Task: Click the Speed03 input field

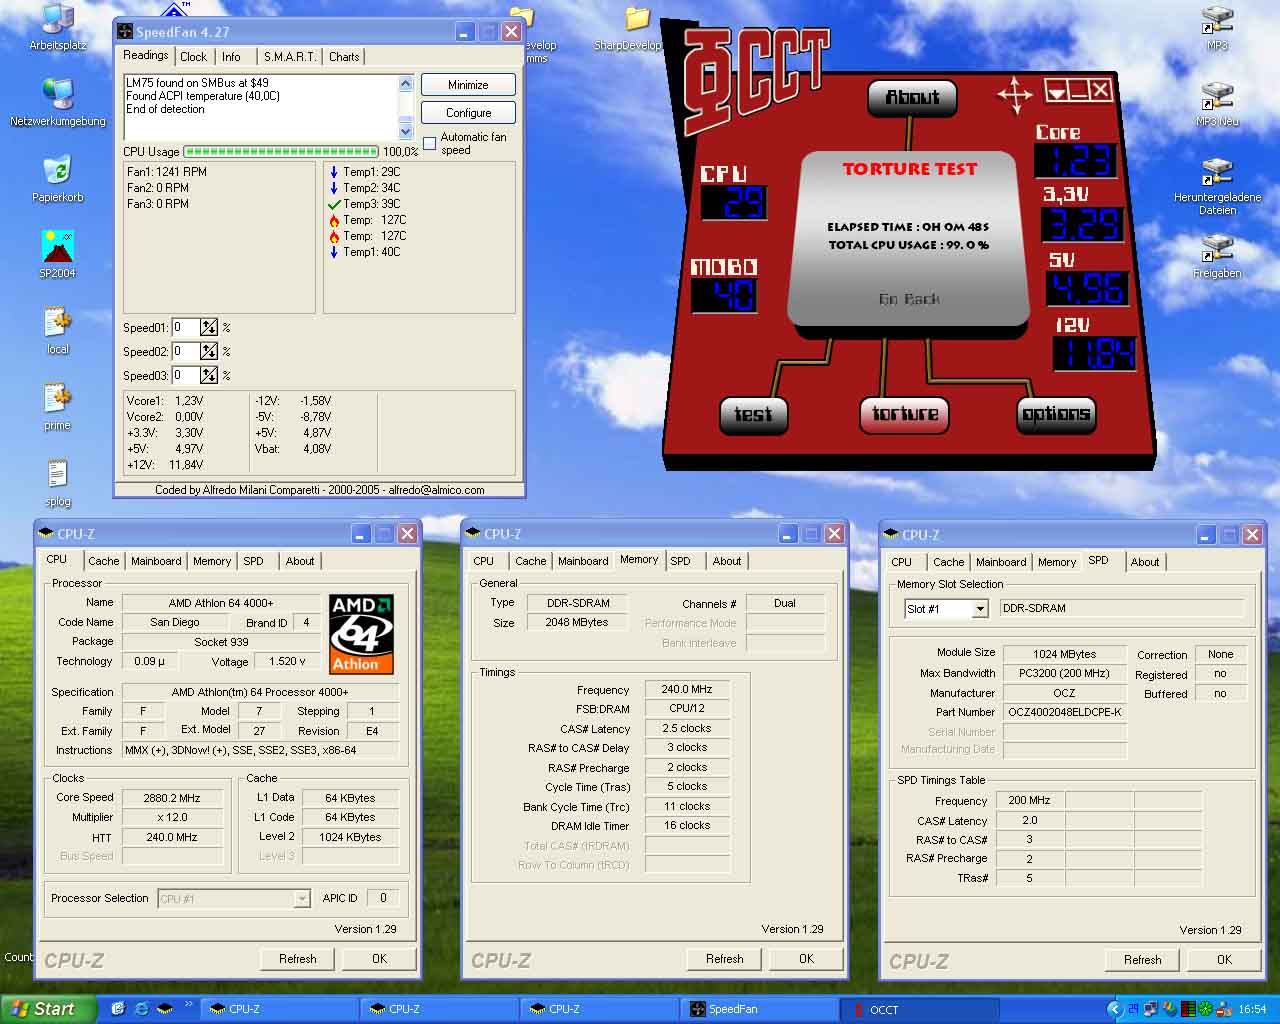Action: coord(184,376)
